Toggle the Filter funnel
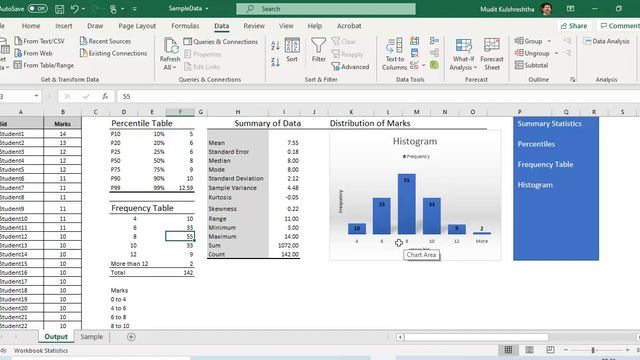The image size is (640, 360). [x=318, y=50]
